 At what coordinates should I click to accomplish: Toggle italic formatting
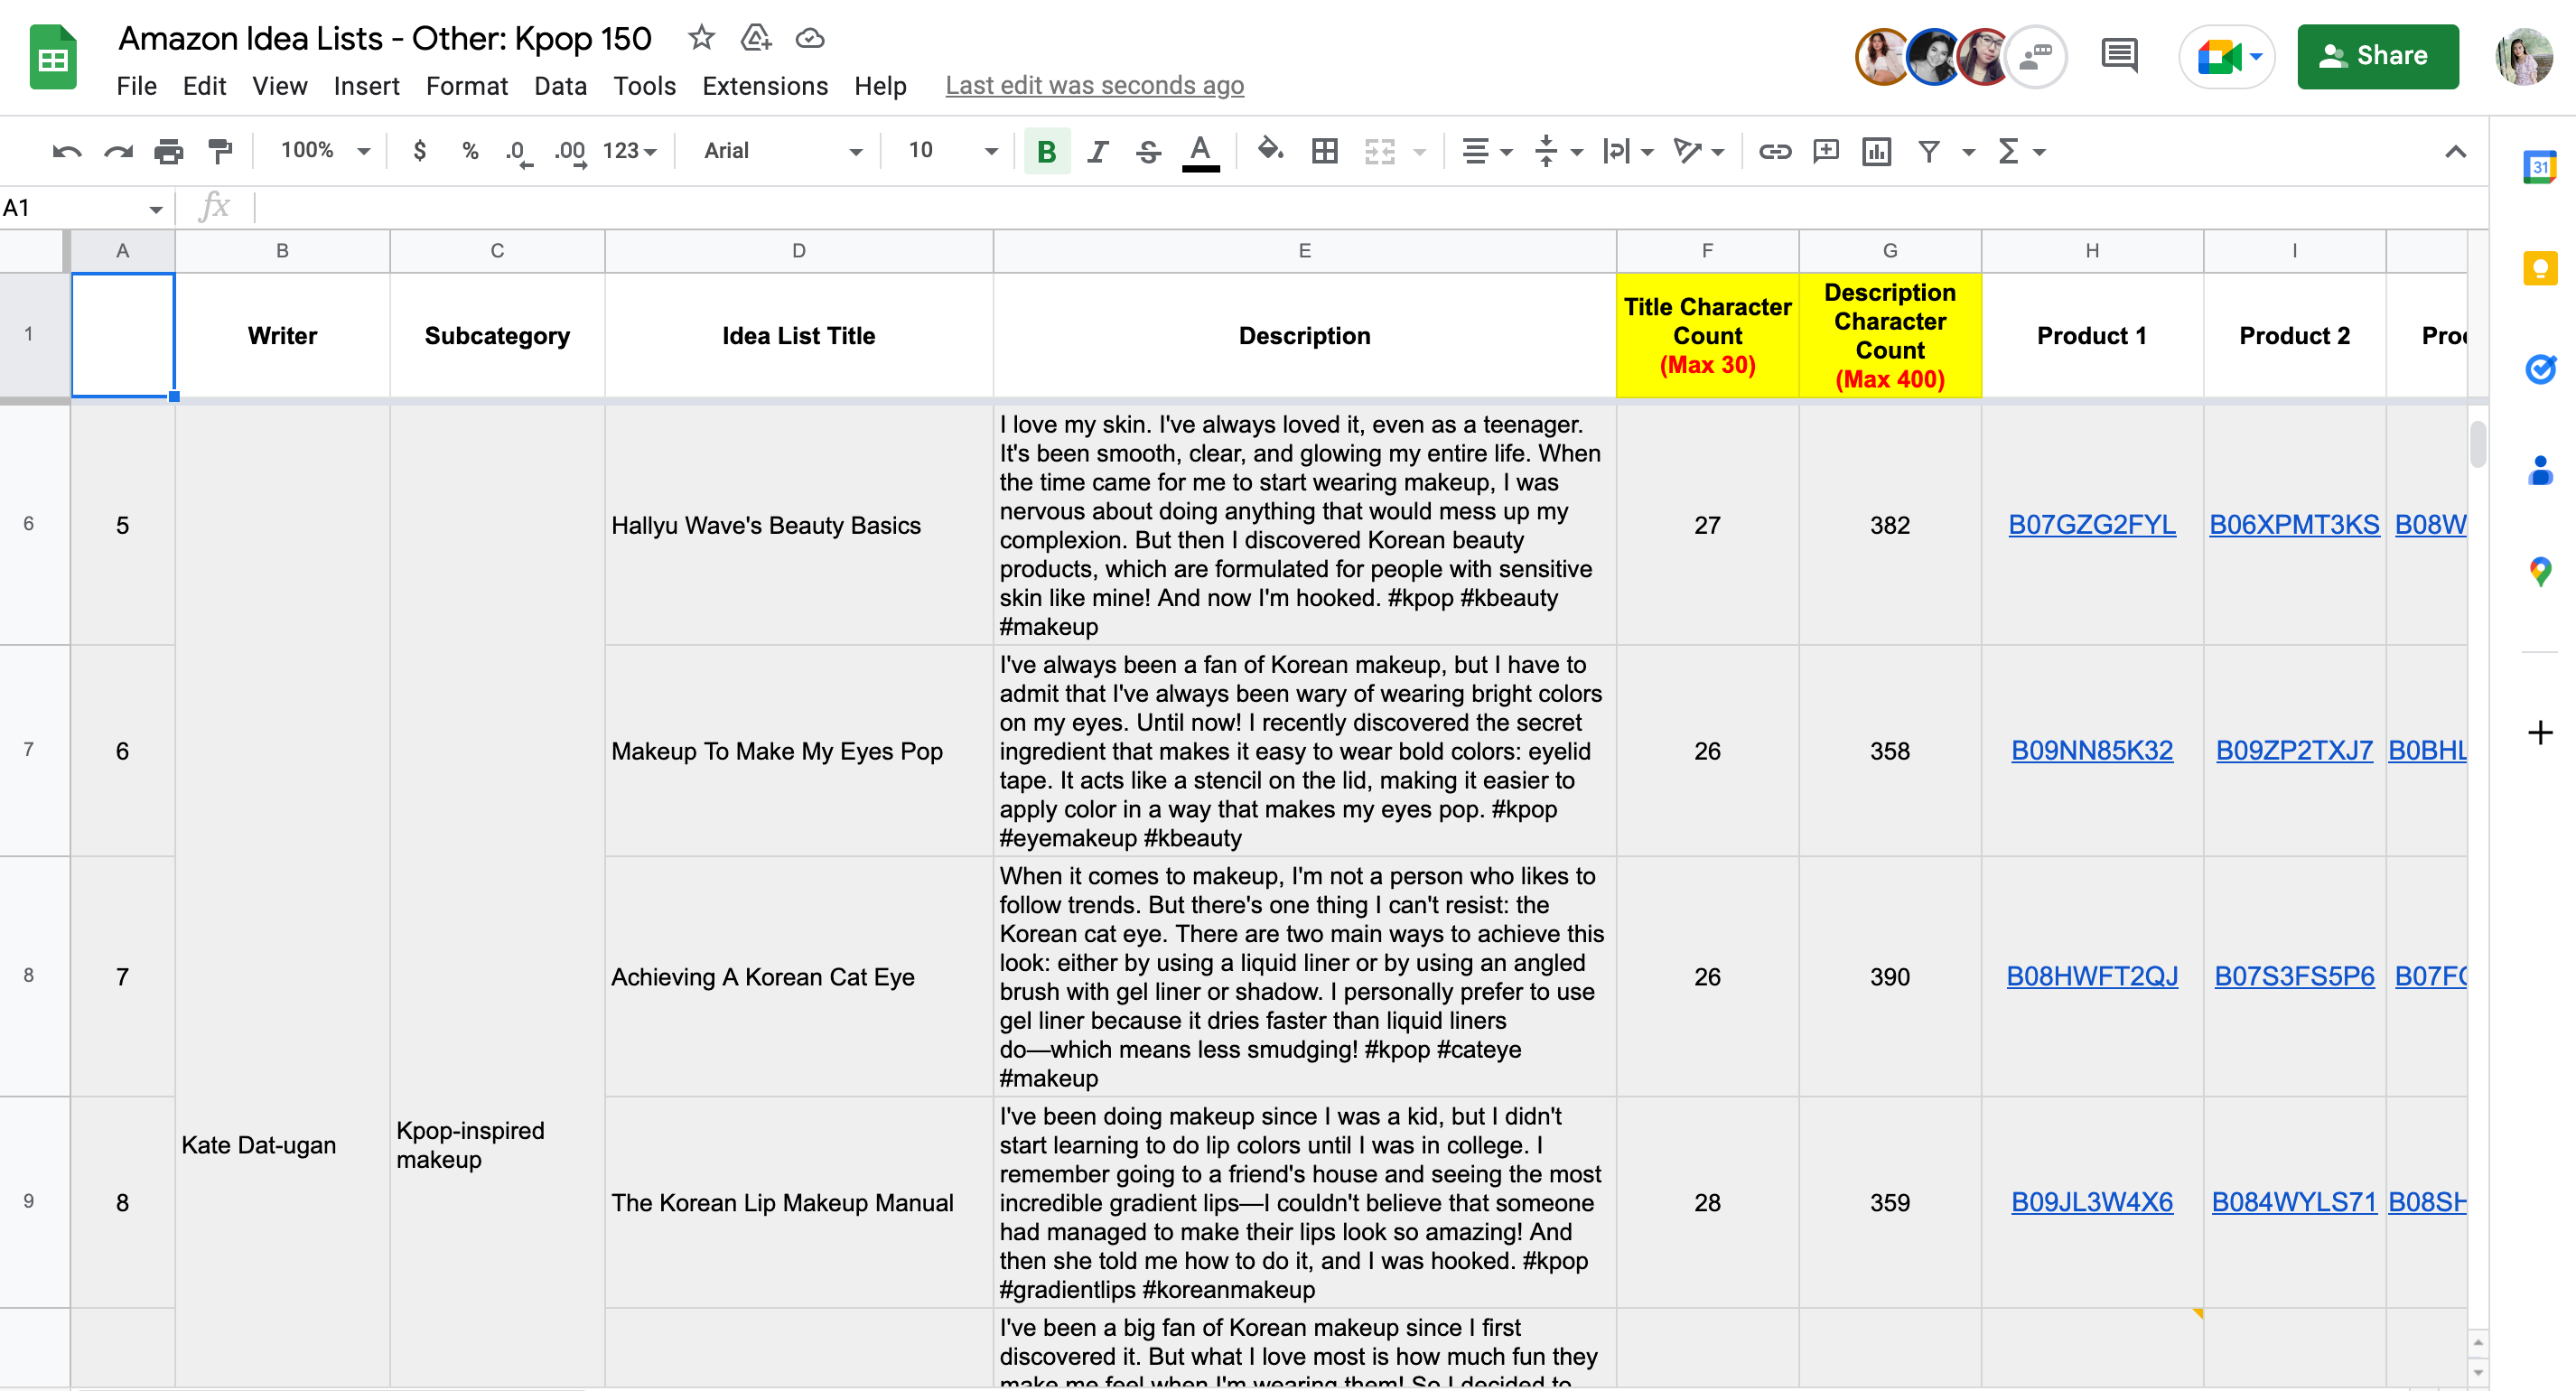click(1097, 151)
